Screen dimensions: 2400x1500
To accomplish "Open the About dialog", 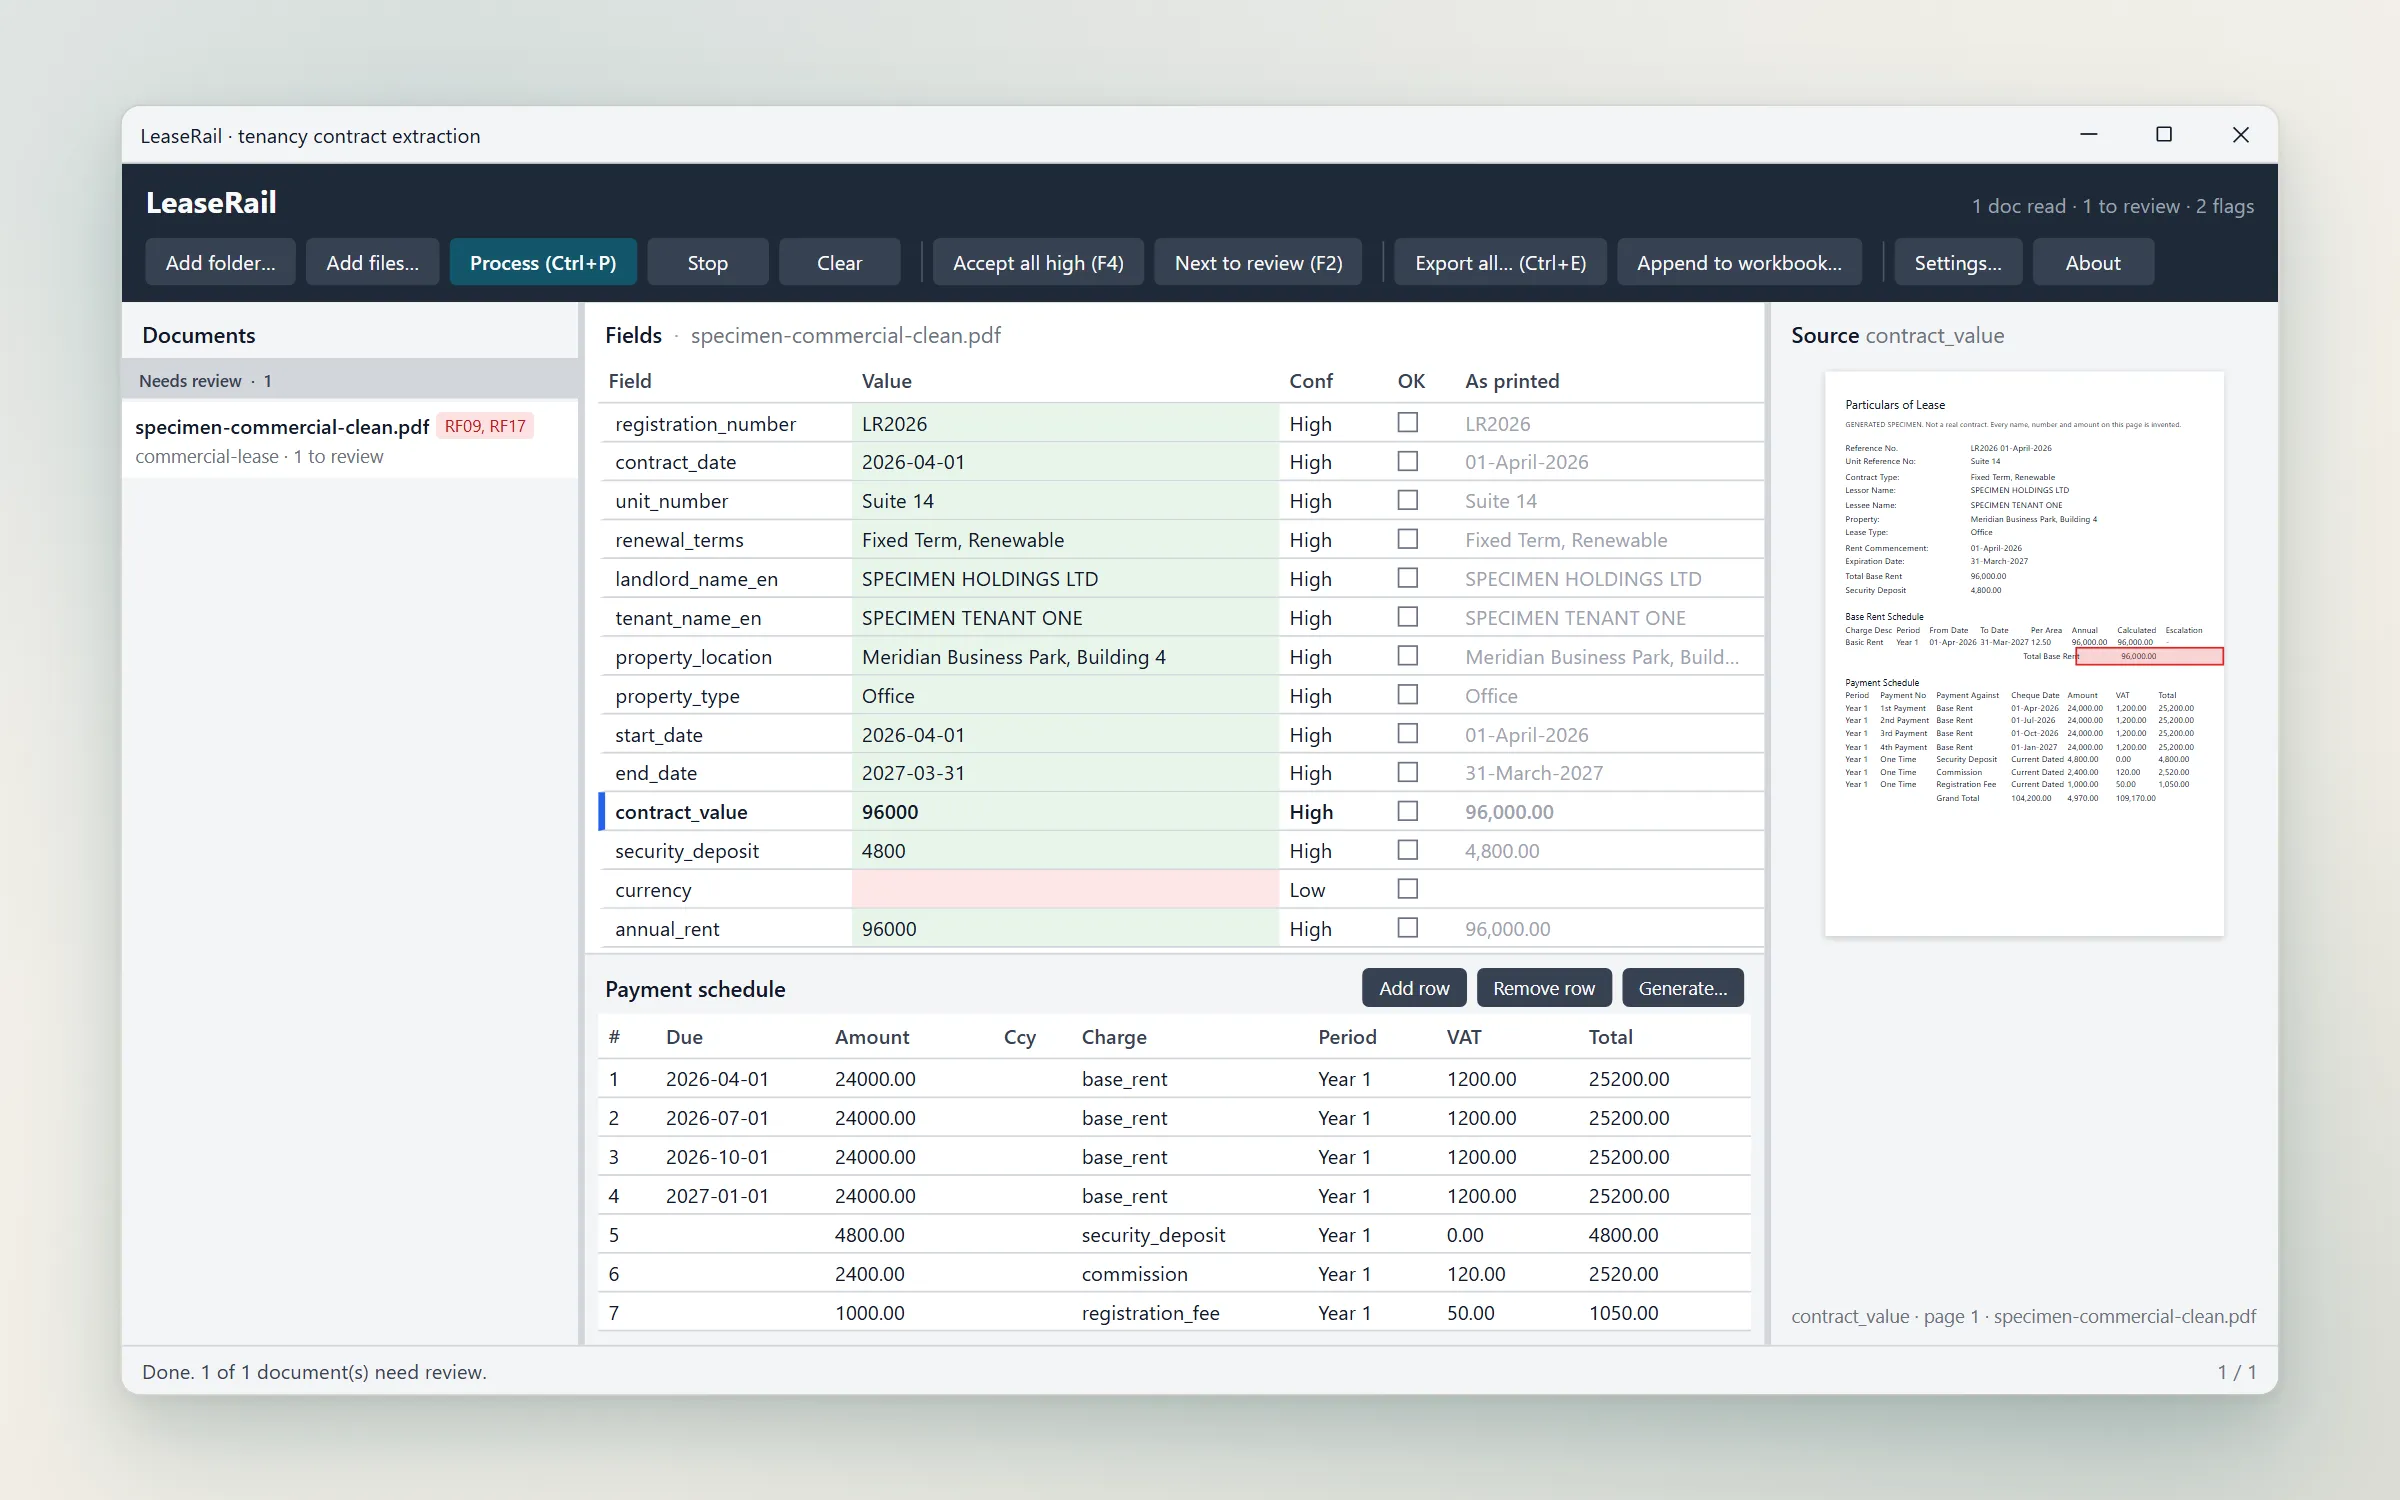I will tap(2092, 262).
